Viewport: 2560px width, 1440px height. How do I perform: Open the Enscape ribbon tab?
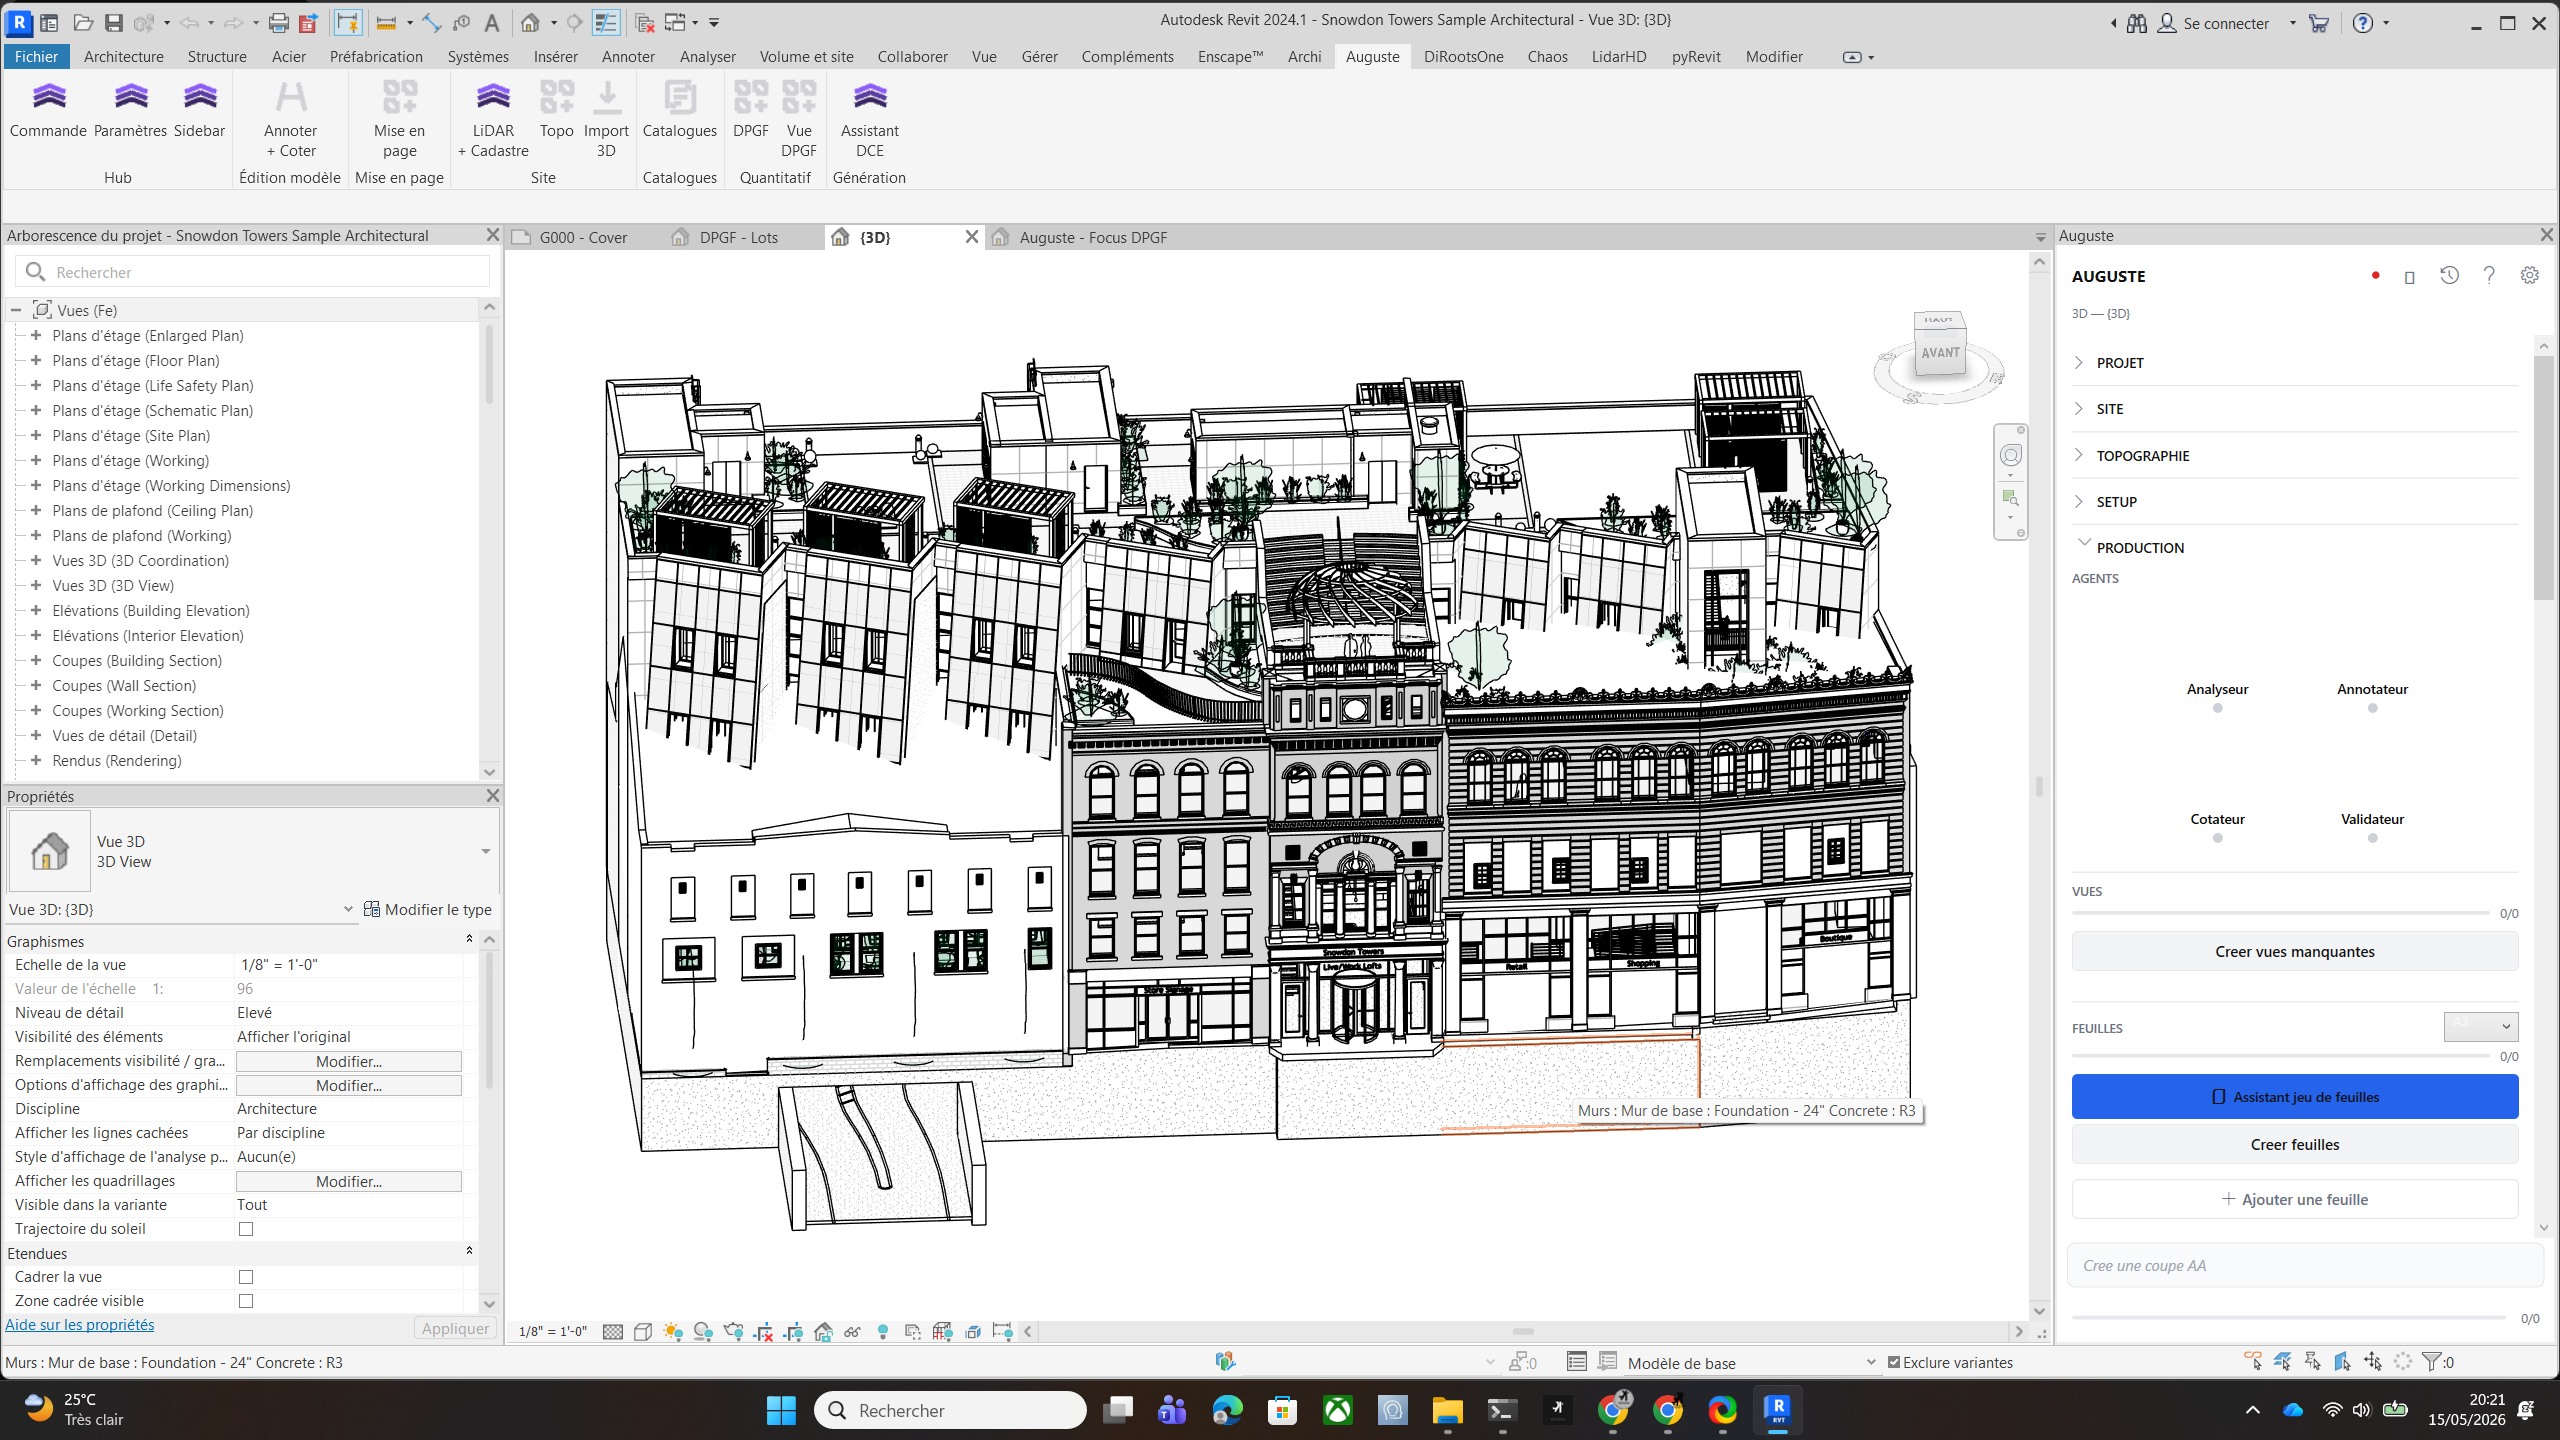pyautogui.click(x=1230, y=57)
